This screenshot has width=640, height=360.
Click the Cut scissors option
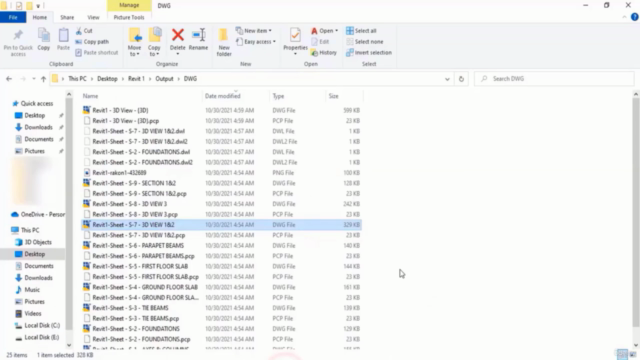click(84, 31)
